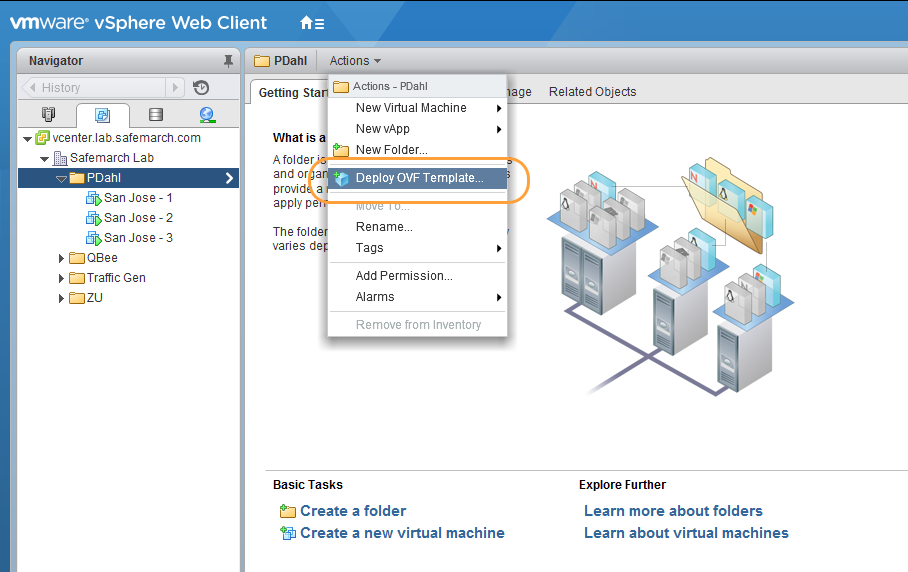
Task: Select the VMs and Templates navigator tab
Action: [x=101, y=115]
